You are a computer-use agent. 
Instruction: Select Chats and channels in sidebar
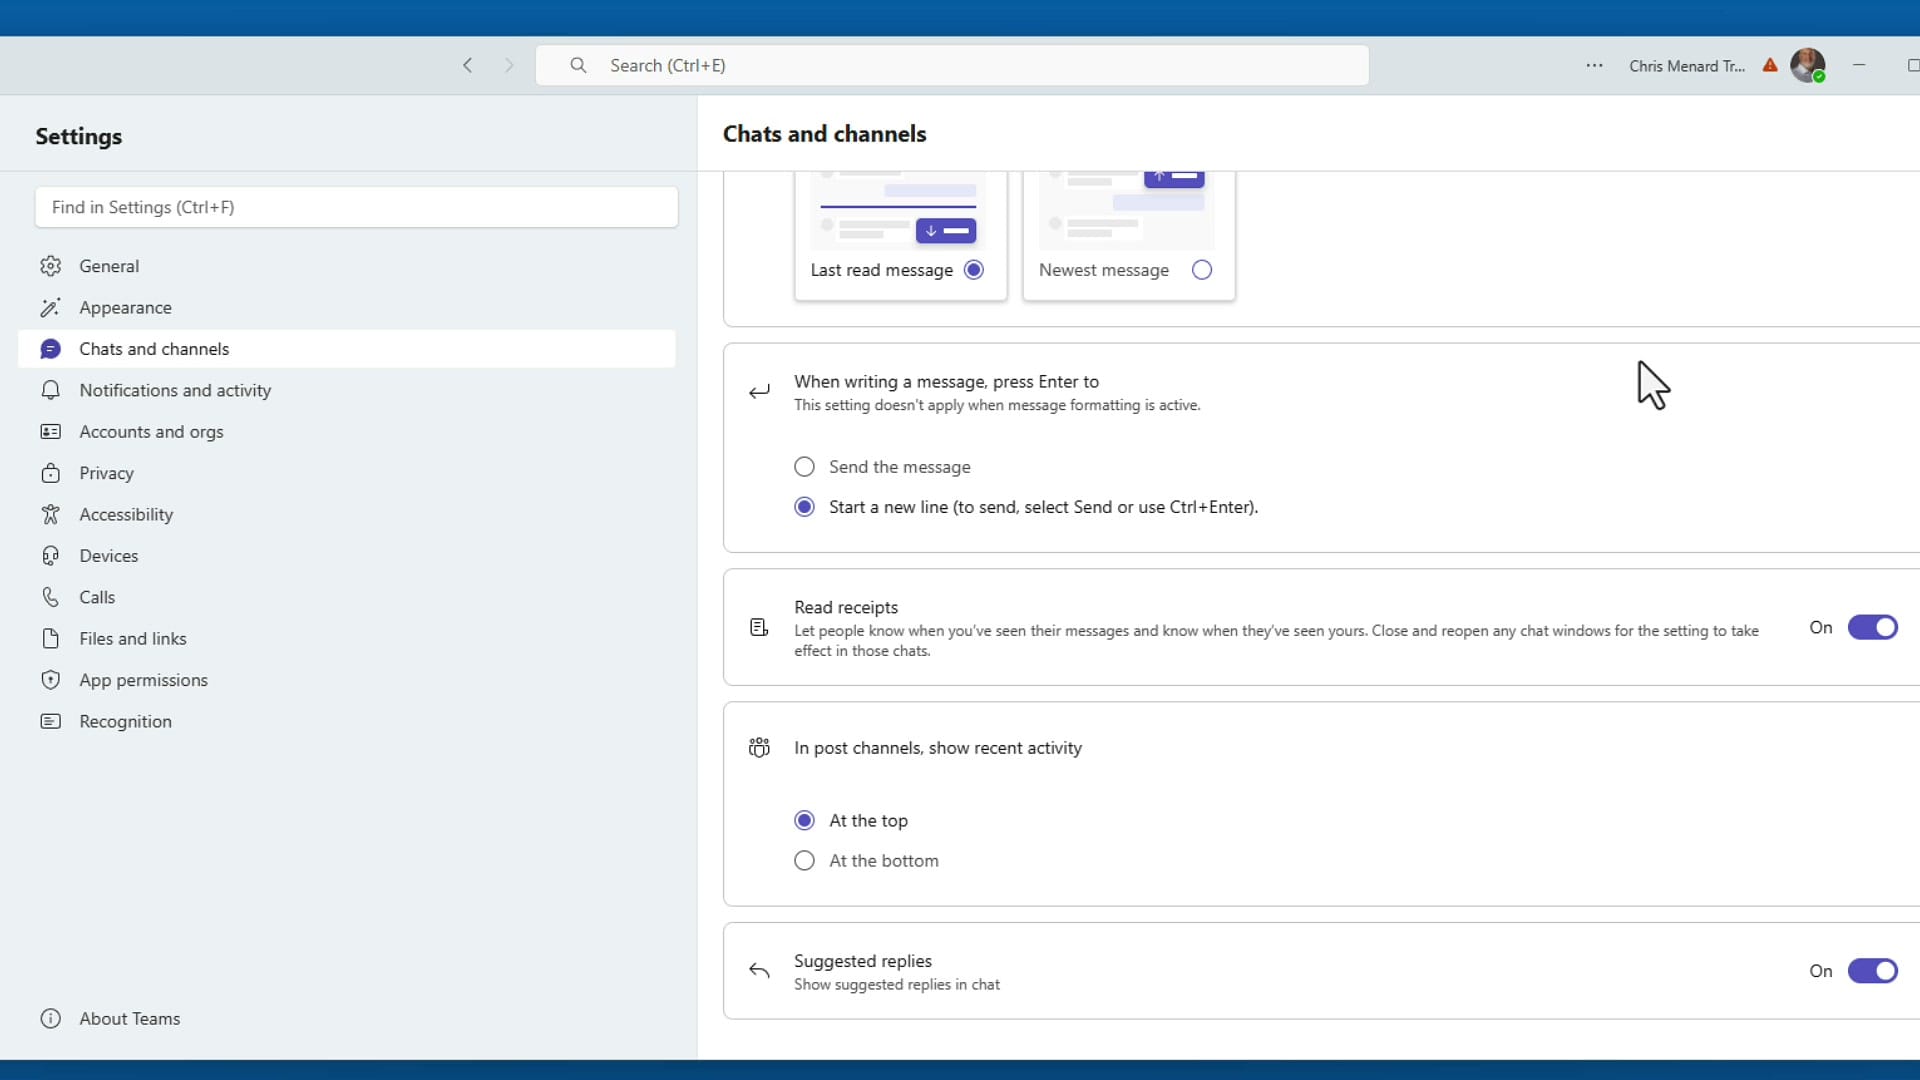[155, 348]
